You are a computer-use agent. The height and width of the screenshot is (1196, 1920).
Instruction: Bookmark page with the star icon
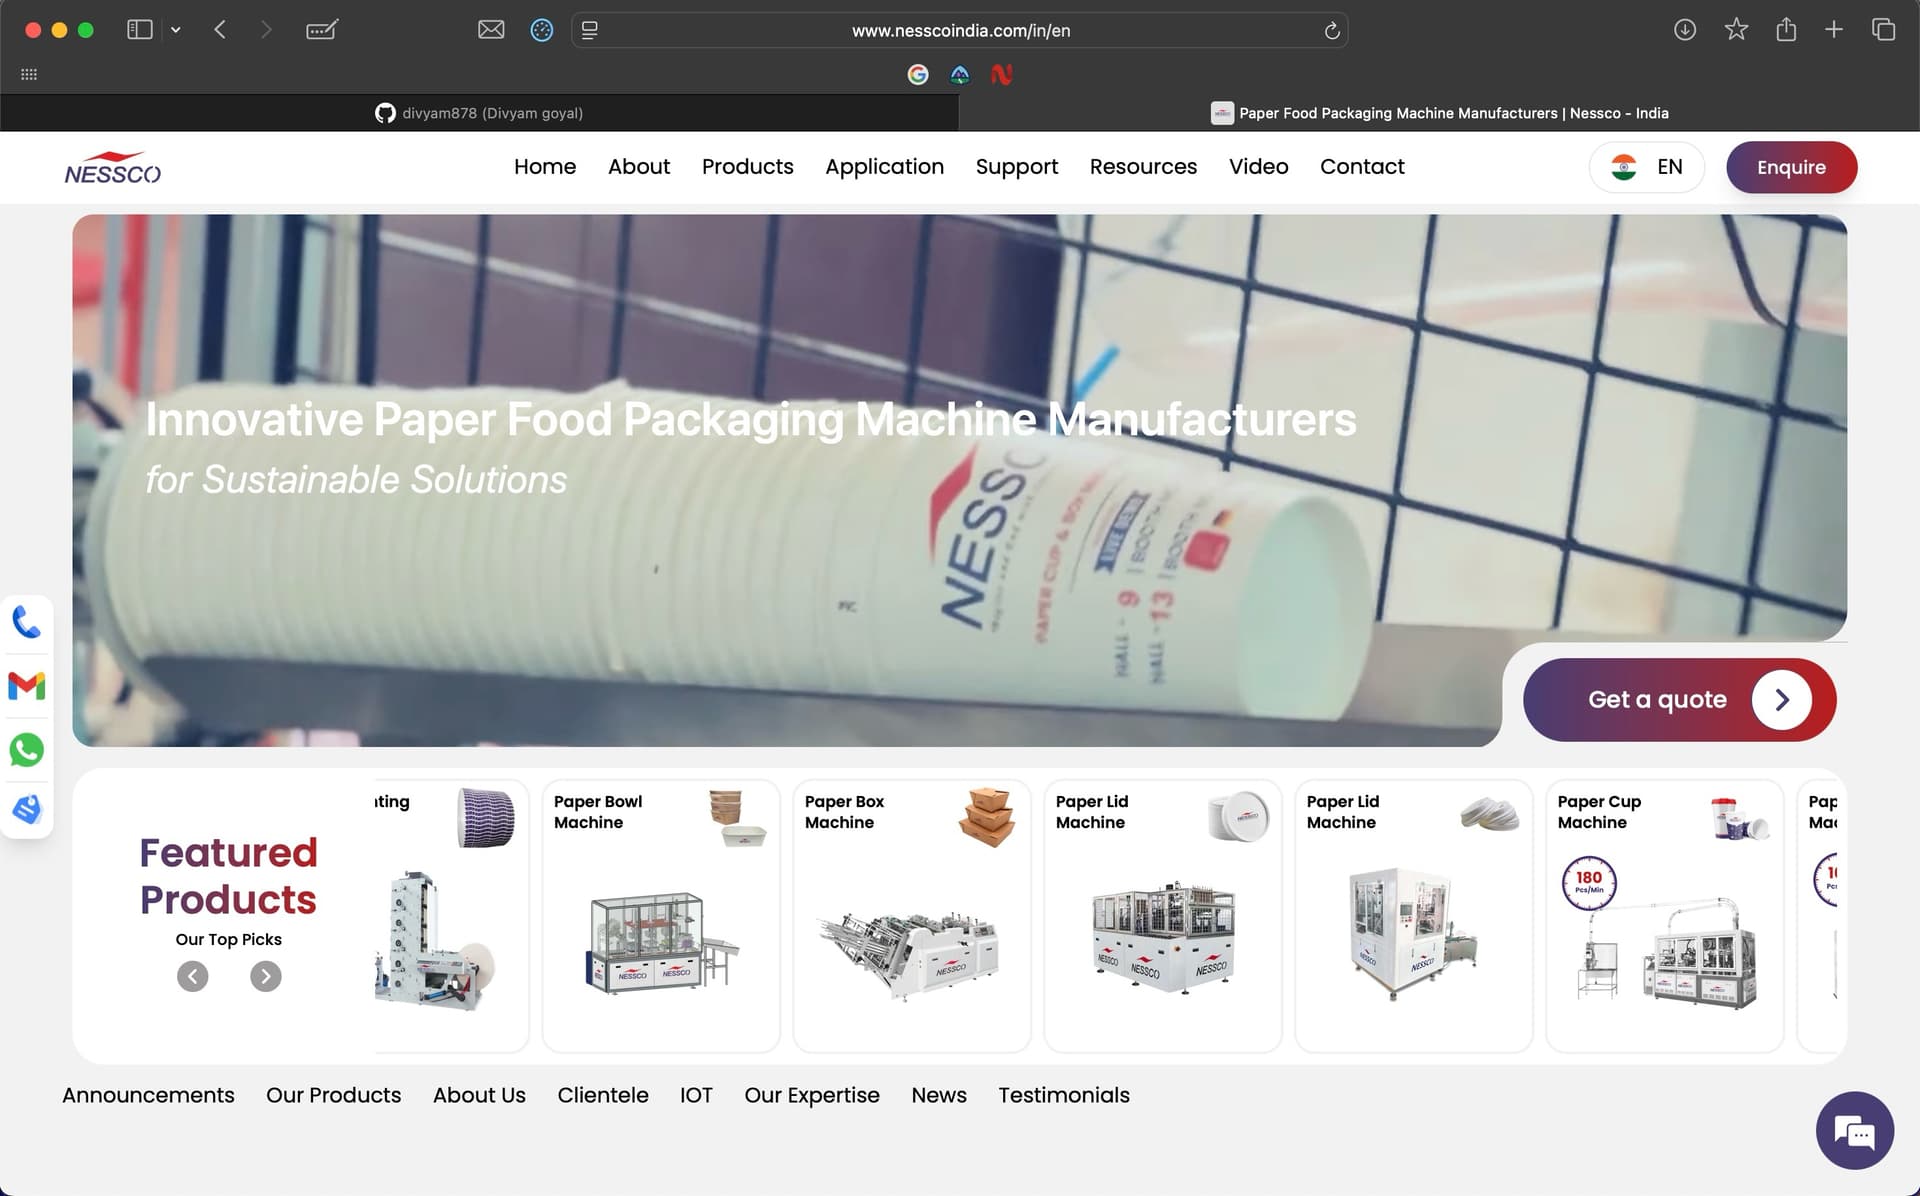tap(1736, 29)
